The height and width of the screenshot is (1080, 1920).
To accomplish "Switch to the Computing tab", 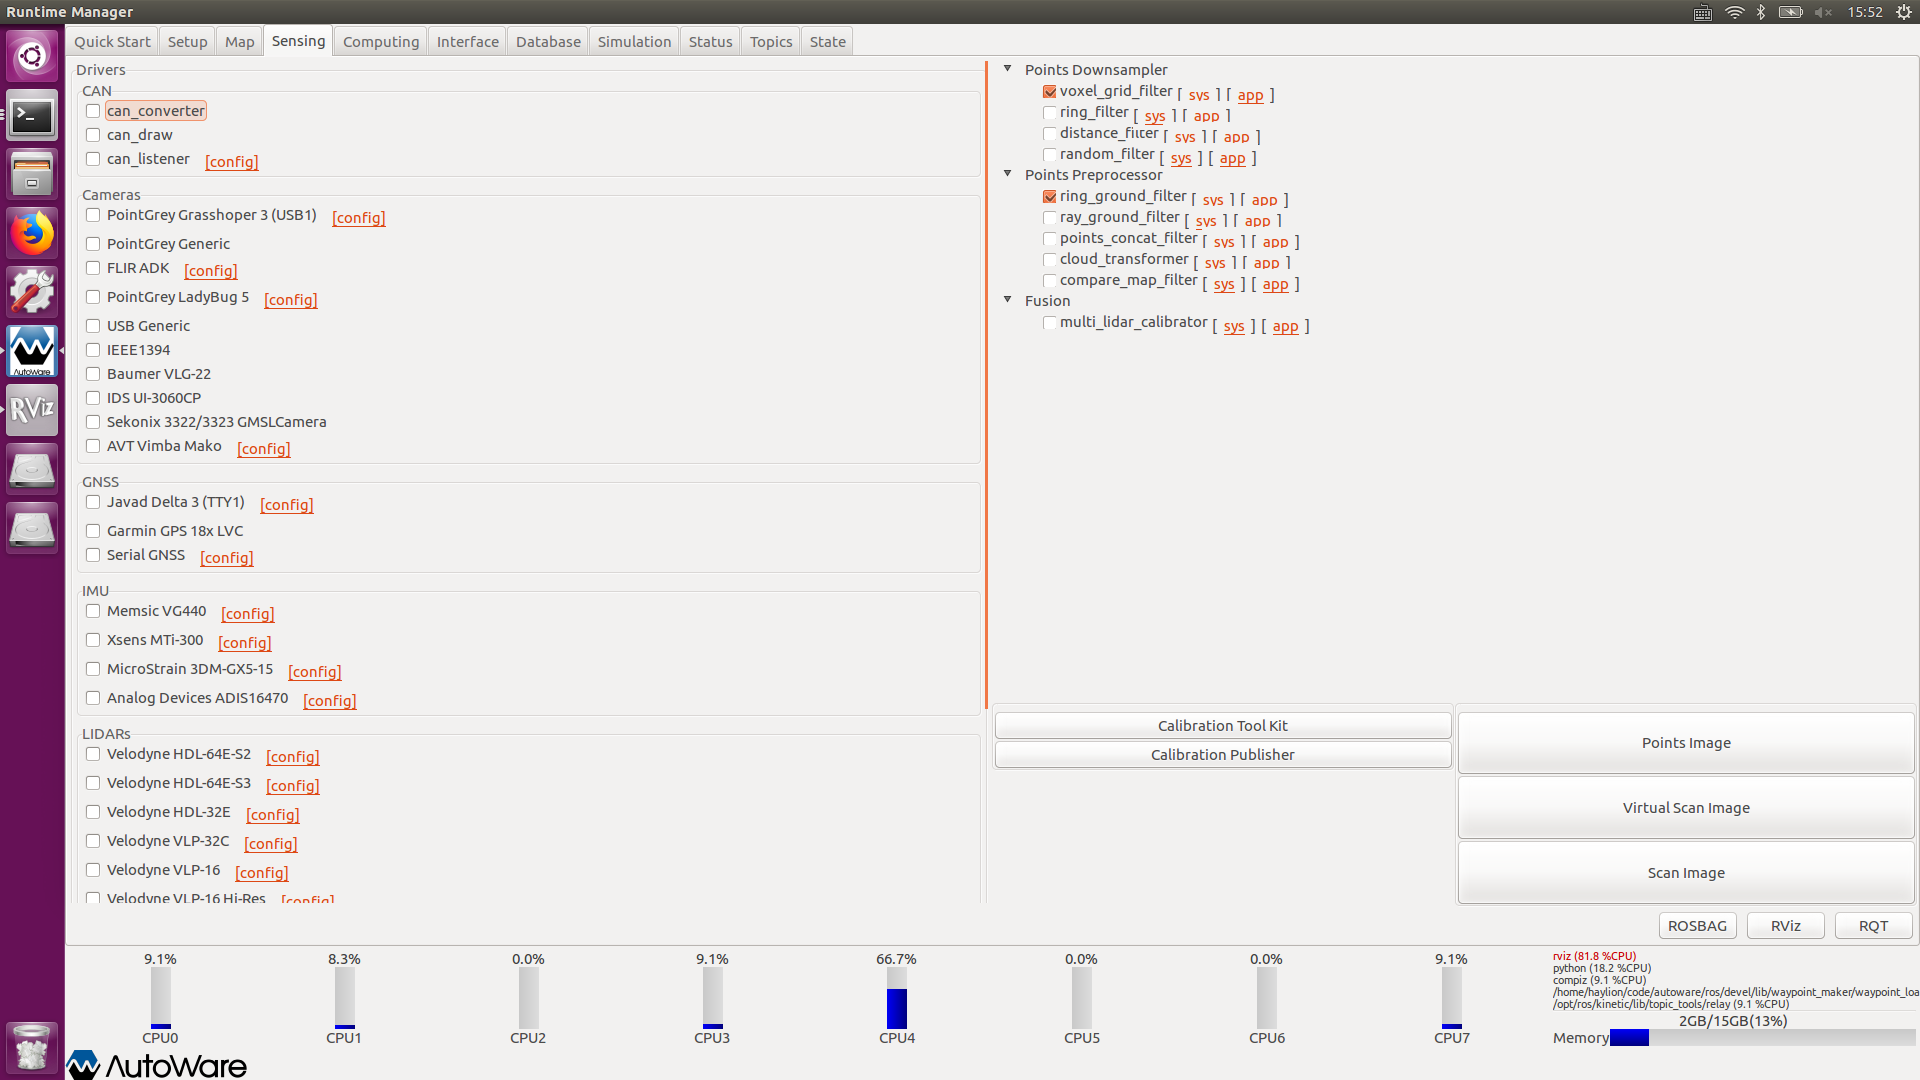I will [380, 42].
